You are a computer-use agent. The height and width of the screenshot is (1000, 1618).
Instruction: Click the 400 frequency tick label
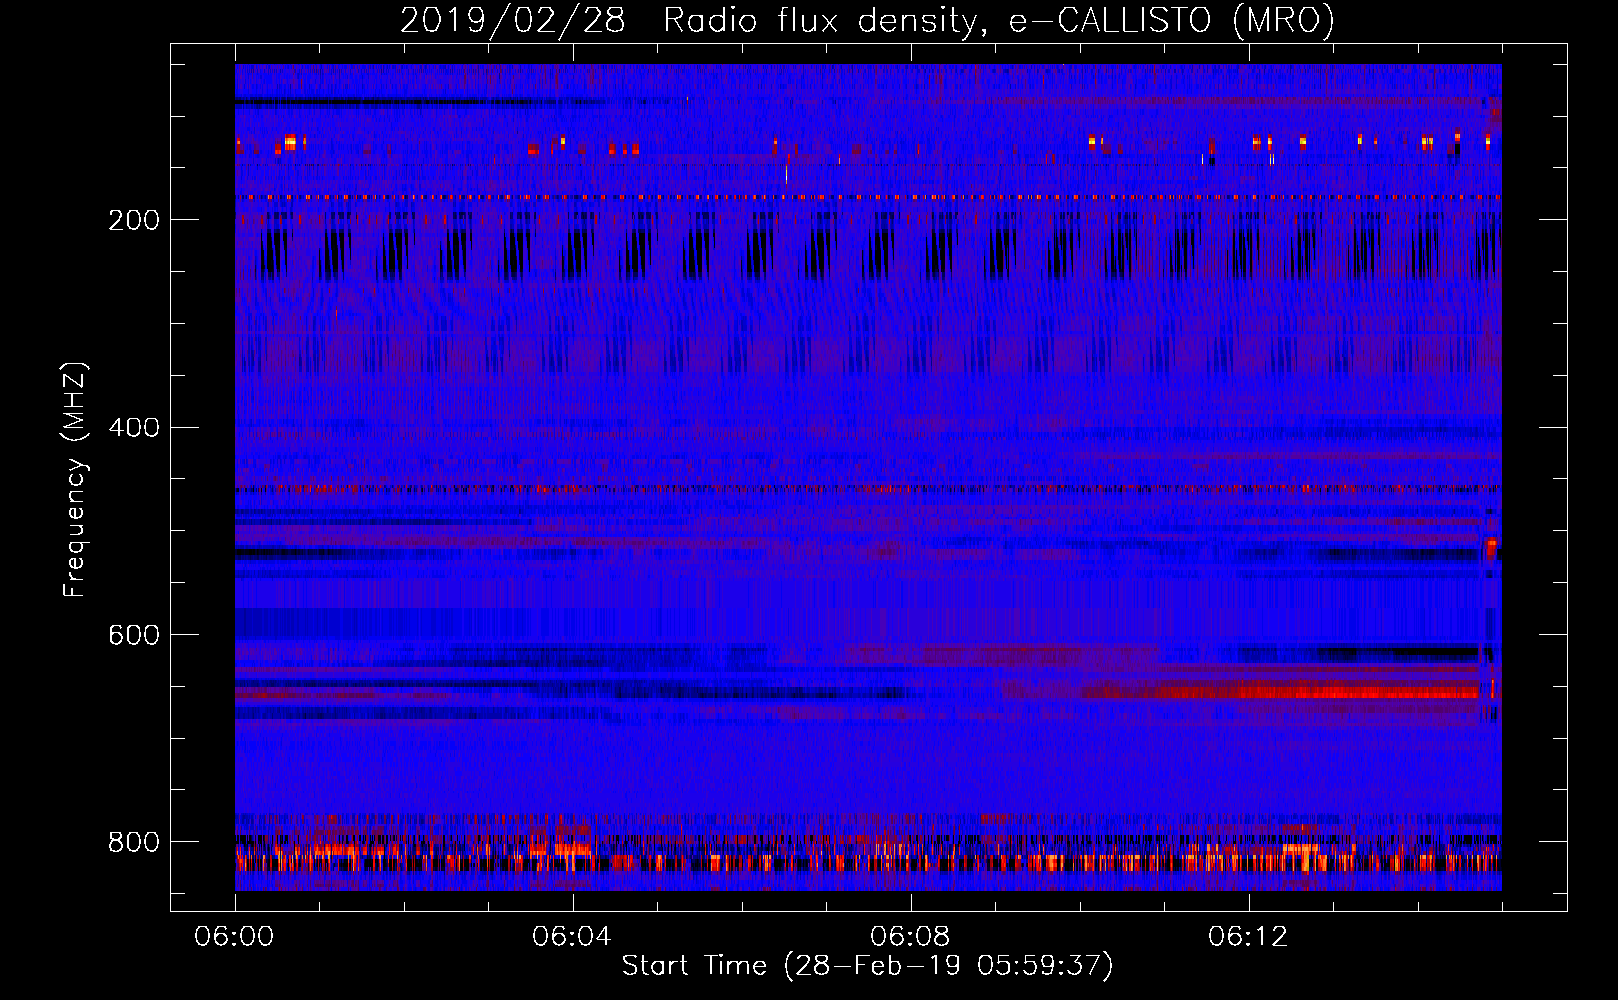(x=134, y=428)
